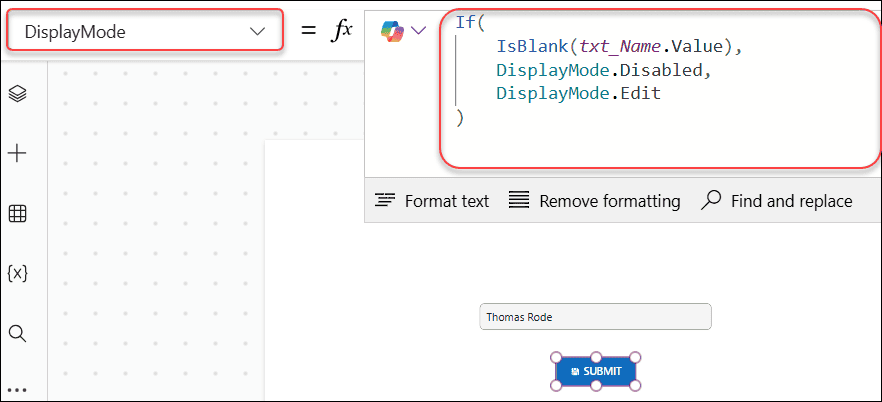
Task: Click DisplayMode.Disabled in the formula
Action: click(x=600, y=70)
